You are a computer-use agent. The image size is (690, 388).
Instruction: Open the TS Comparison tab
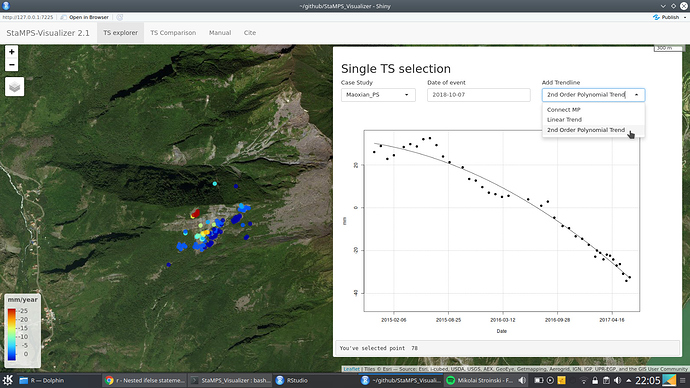click(x=173, y=33)
